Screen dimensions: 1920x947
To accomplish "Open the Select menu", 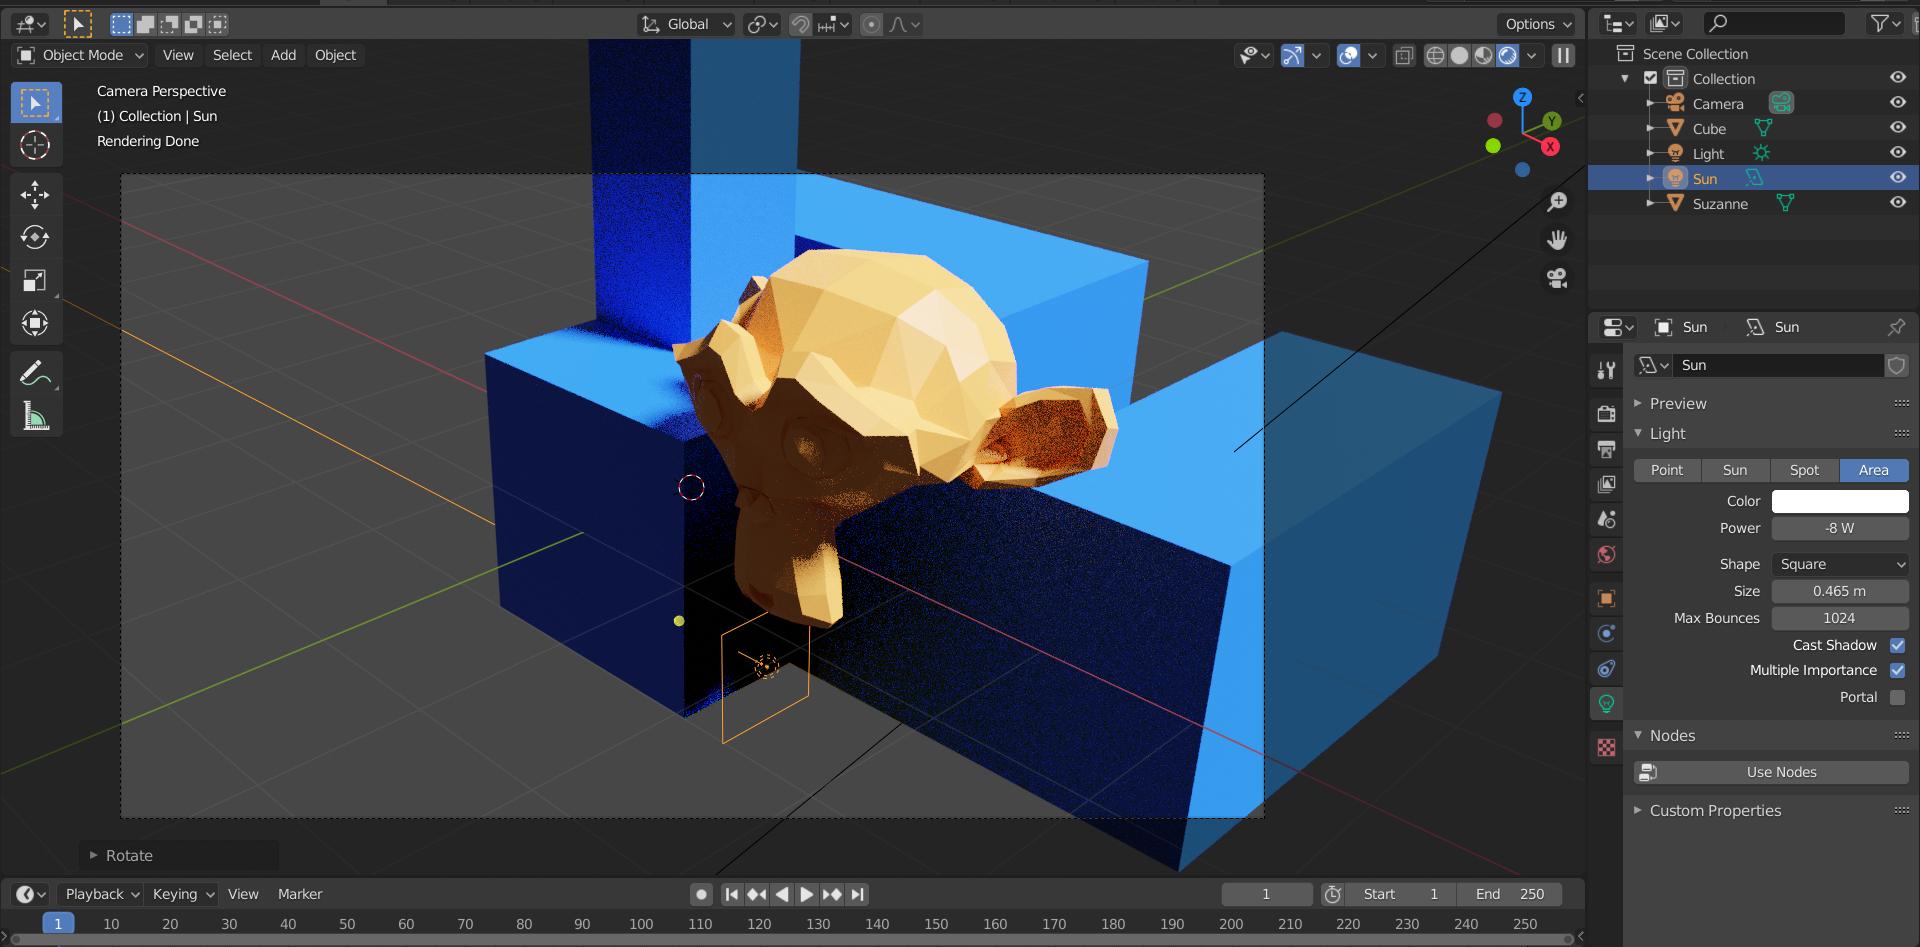I will tap(232, 55).
